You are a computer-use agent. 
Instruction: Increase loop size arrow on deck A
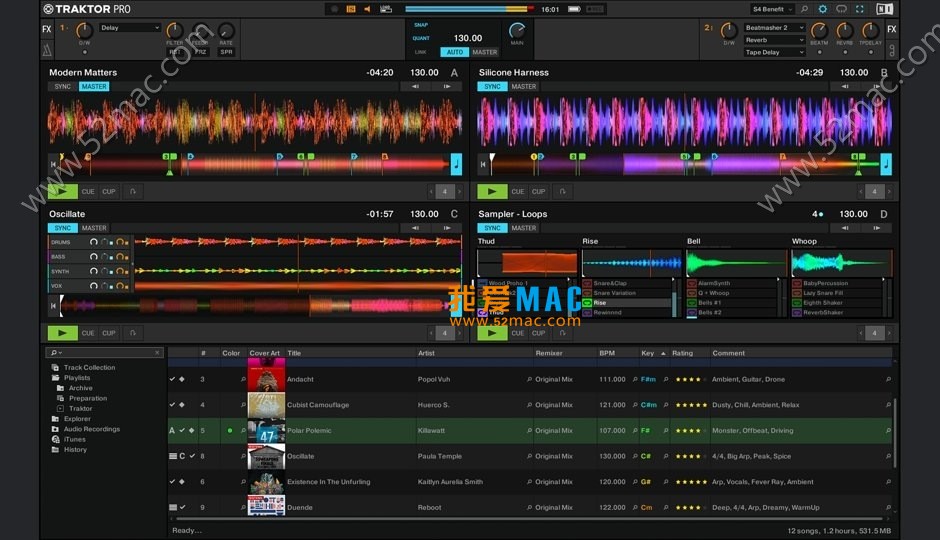pos(460,192)
